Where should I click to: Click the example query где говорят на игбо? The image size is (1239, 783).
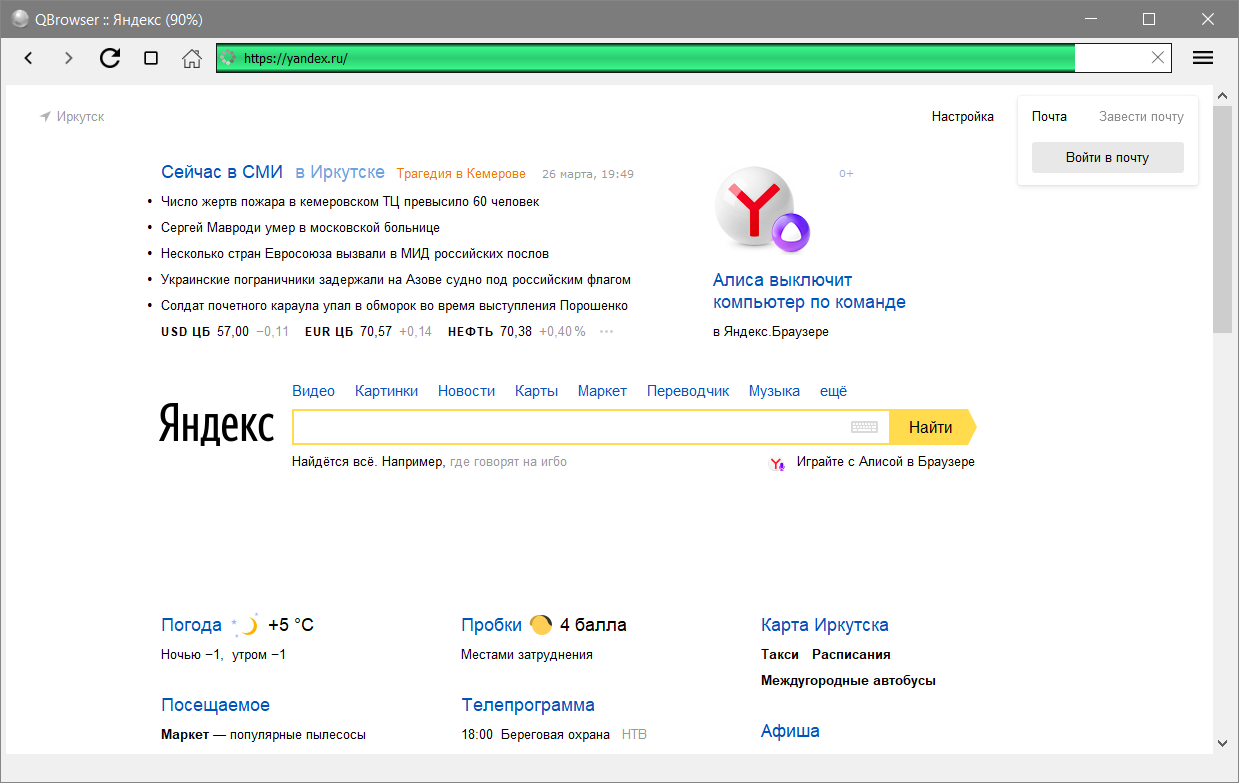[508, 462]
